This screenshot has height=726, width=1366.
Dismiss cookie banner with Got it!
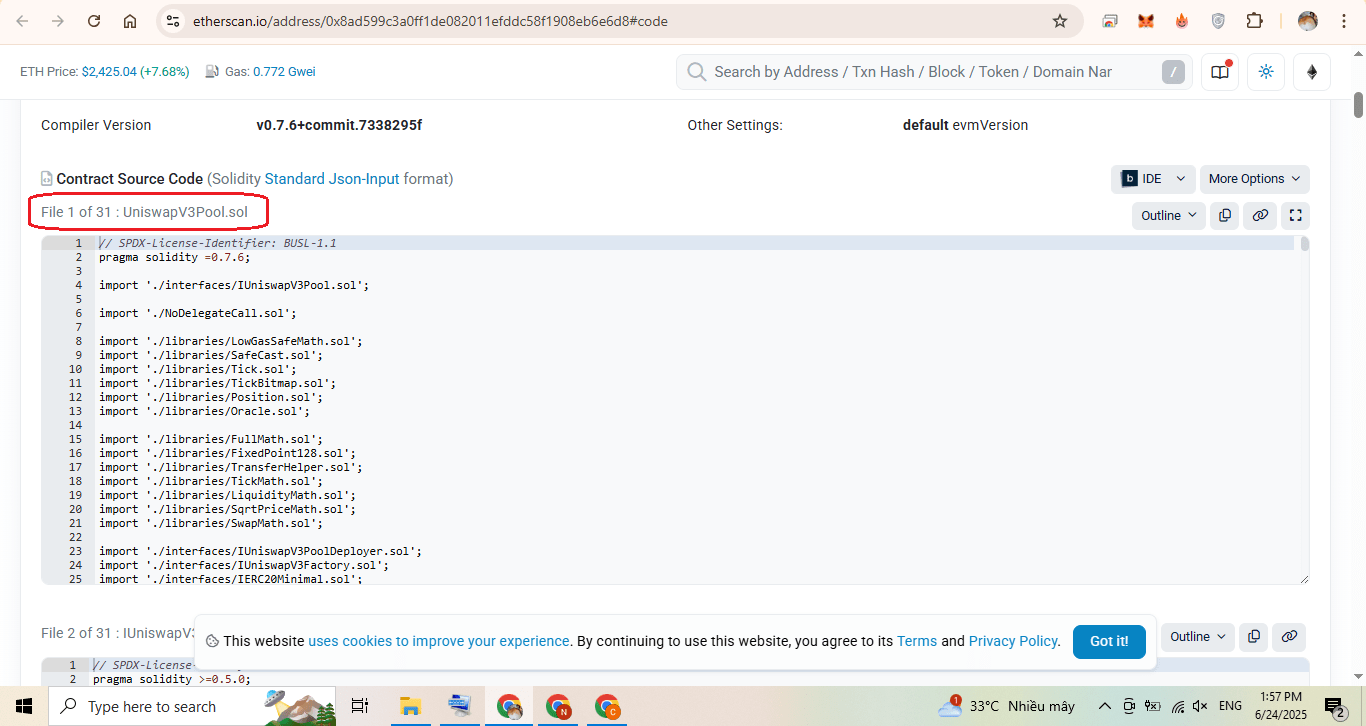click(1109, 641)
